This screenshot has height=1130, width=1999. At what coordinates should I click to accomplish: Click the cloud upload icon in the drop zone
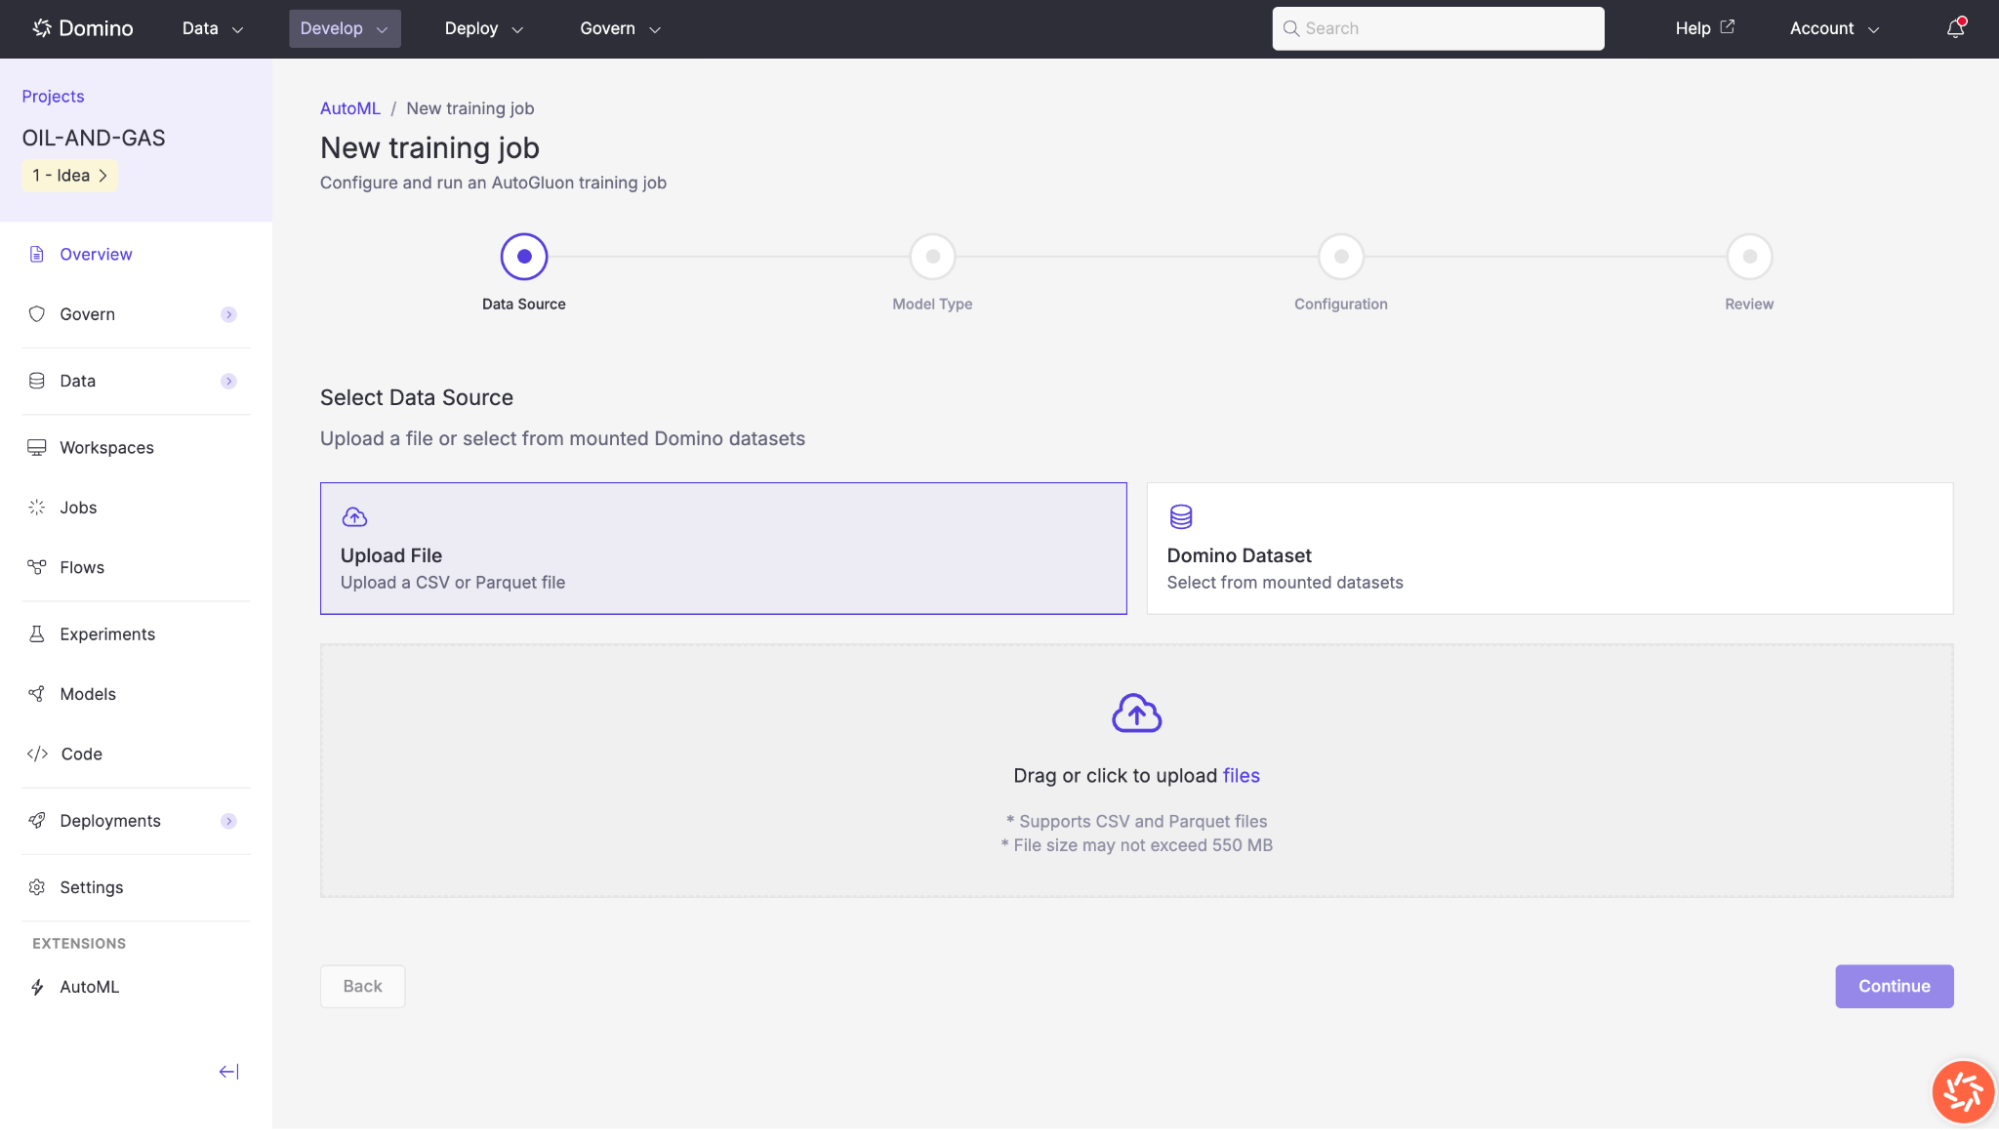1136,713
